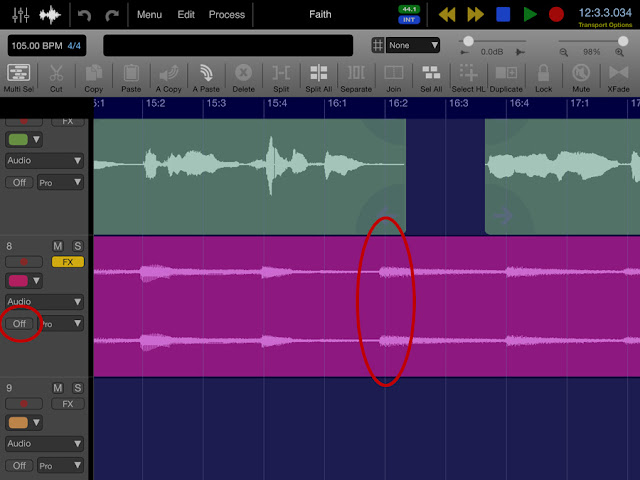Viewport: 640px width, 480px height.
Task: Choose the A Copy tool
Action: 169,78
